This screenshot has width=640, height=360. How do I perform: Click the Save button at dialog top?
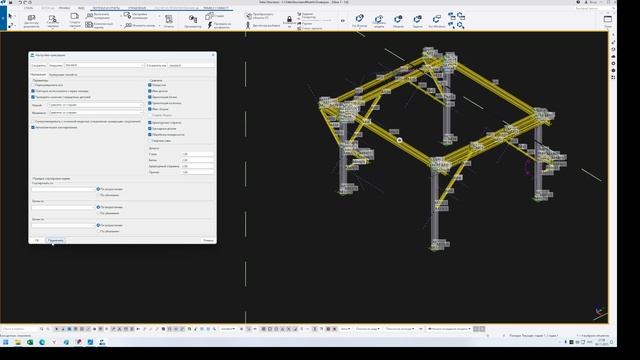tap(38, 65)
